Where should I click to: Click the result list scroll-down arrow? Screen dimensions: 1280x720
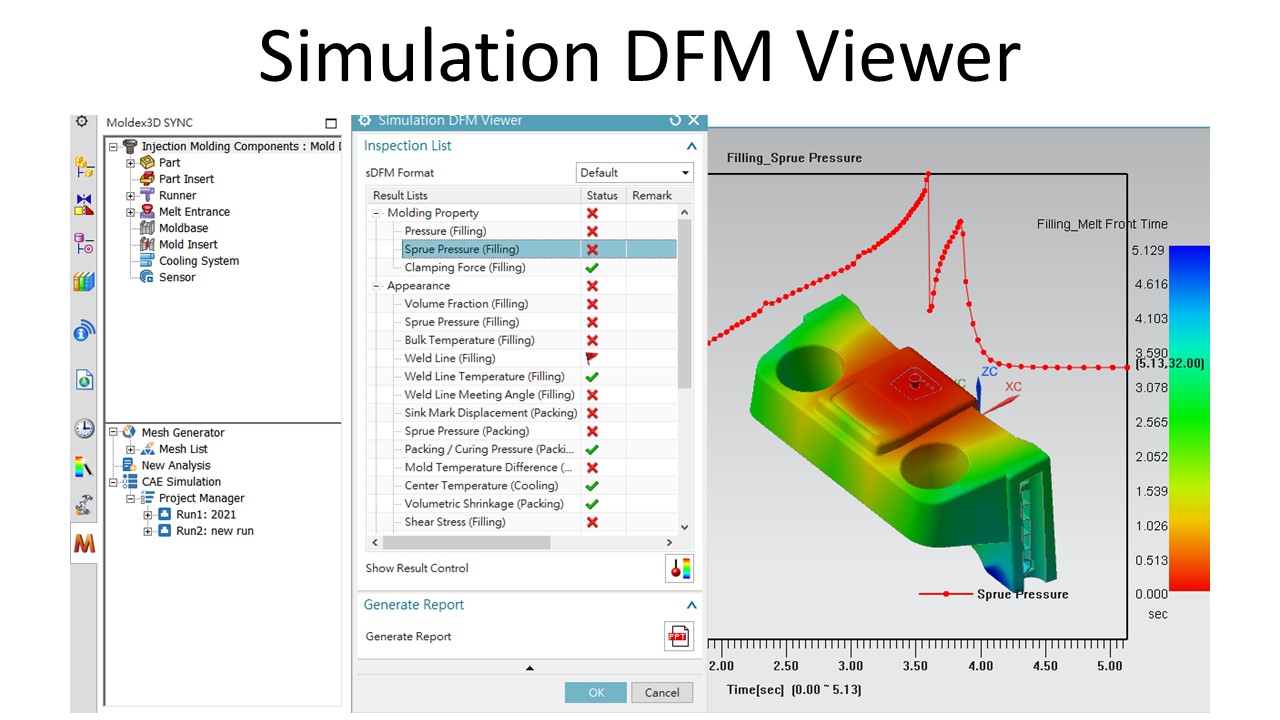coord(685,527)
